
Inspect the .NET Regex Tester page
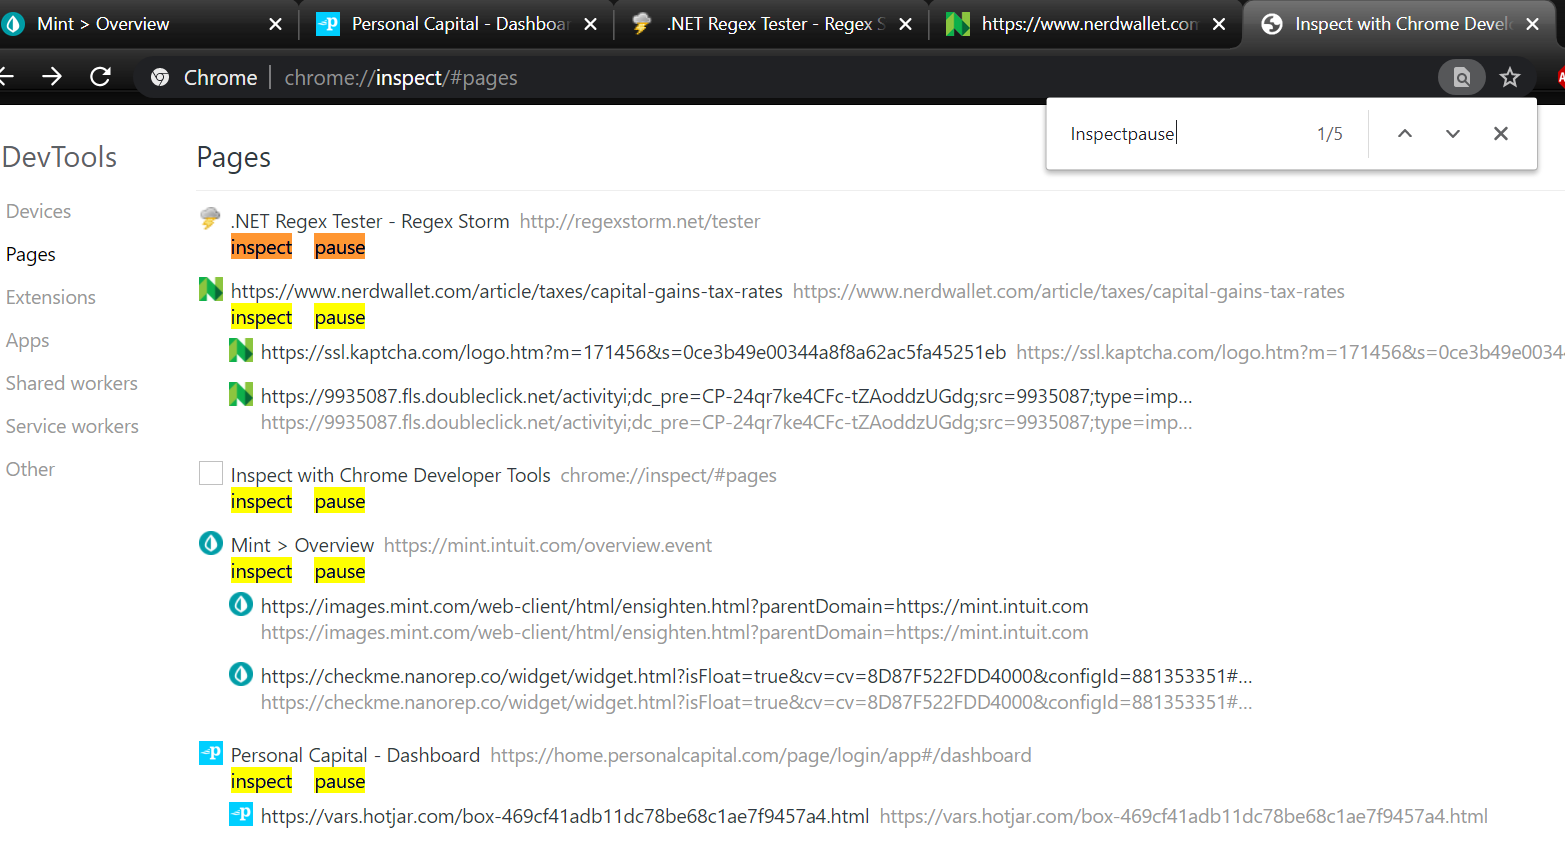tap(262, 247)
